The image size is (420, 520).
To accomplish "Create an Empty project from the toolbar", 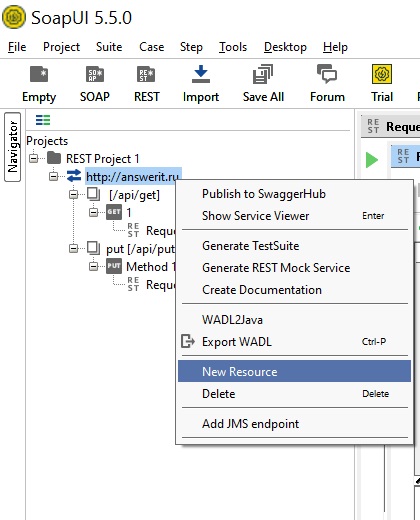I will 39,74.
